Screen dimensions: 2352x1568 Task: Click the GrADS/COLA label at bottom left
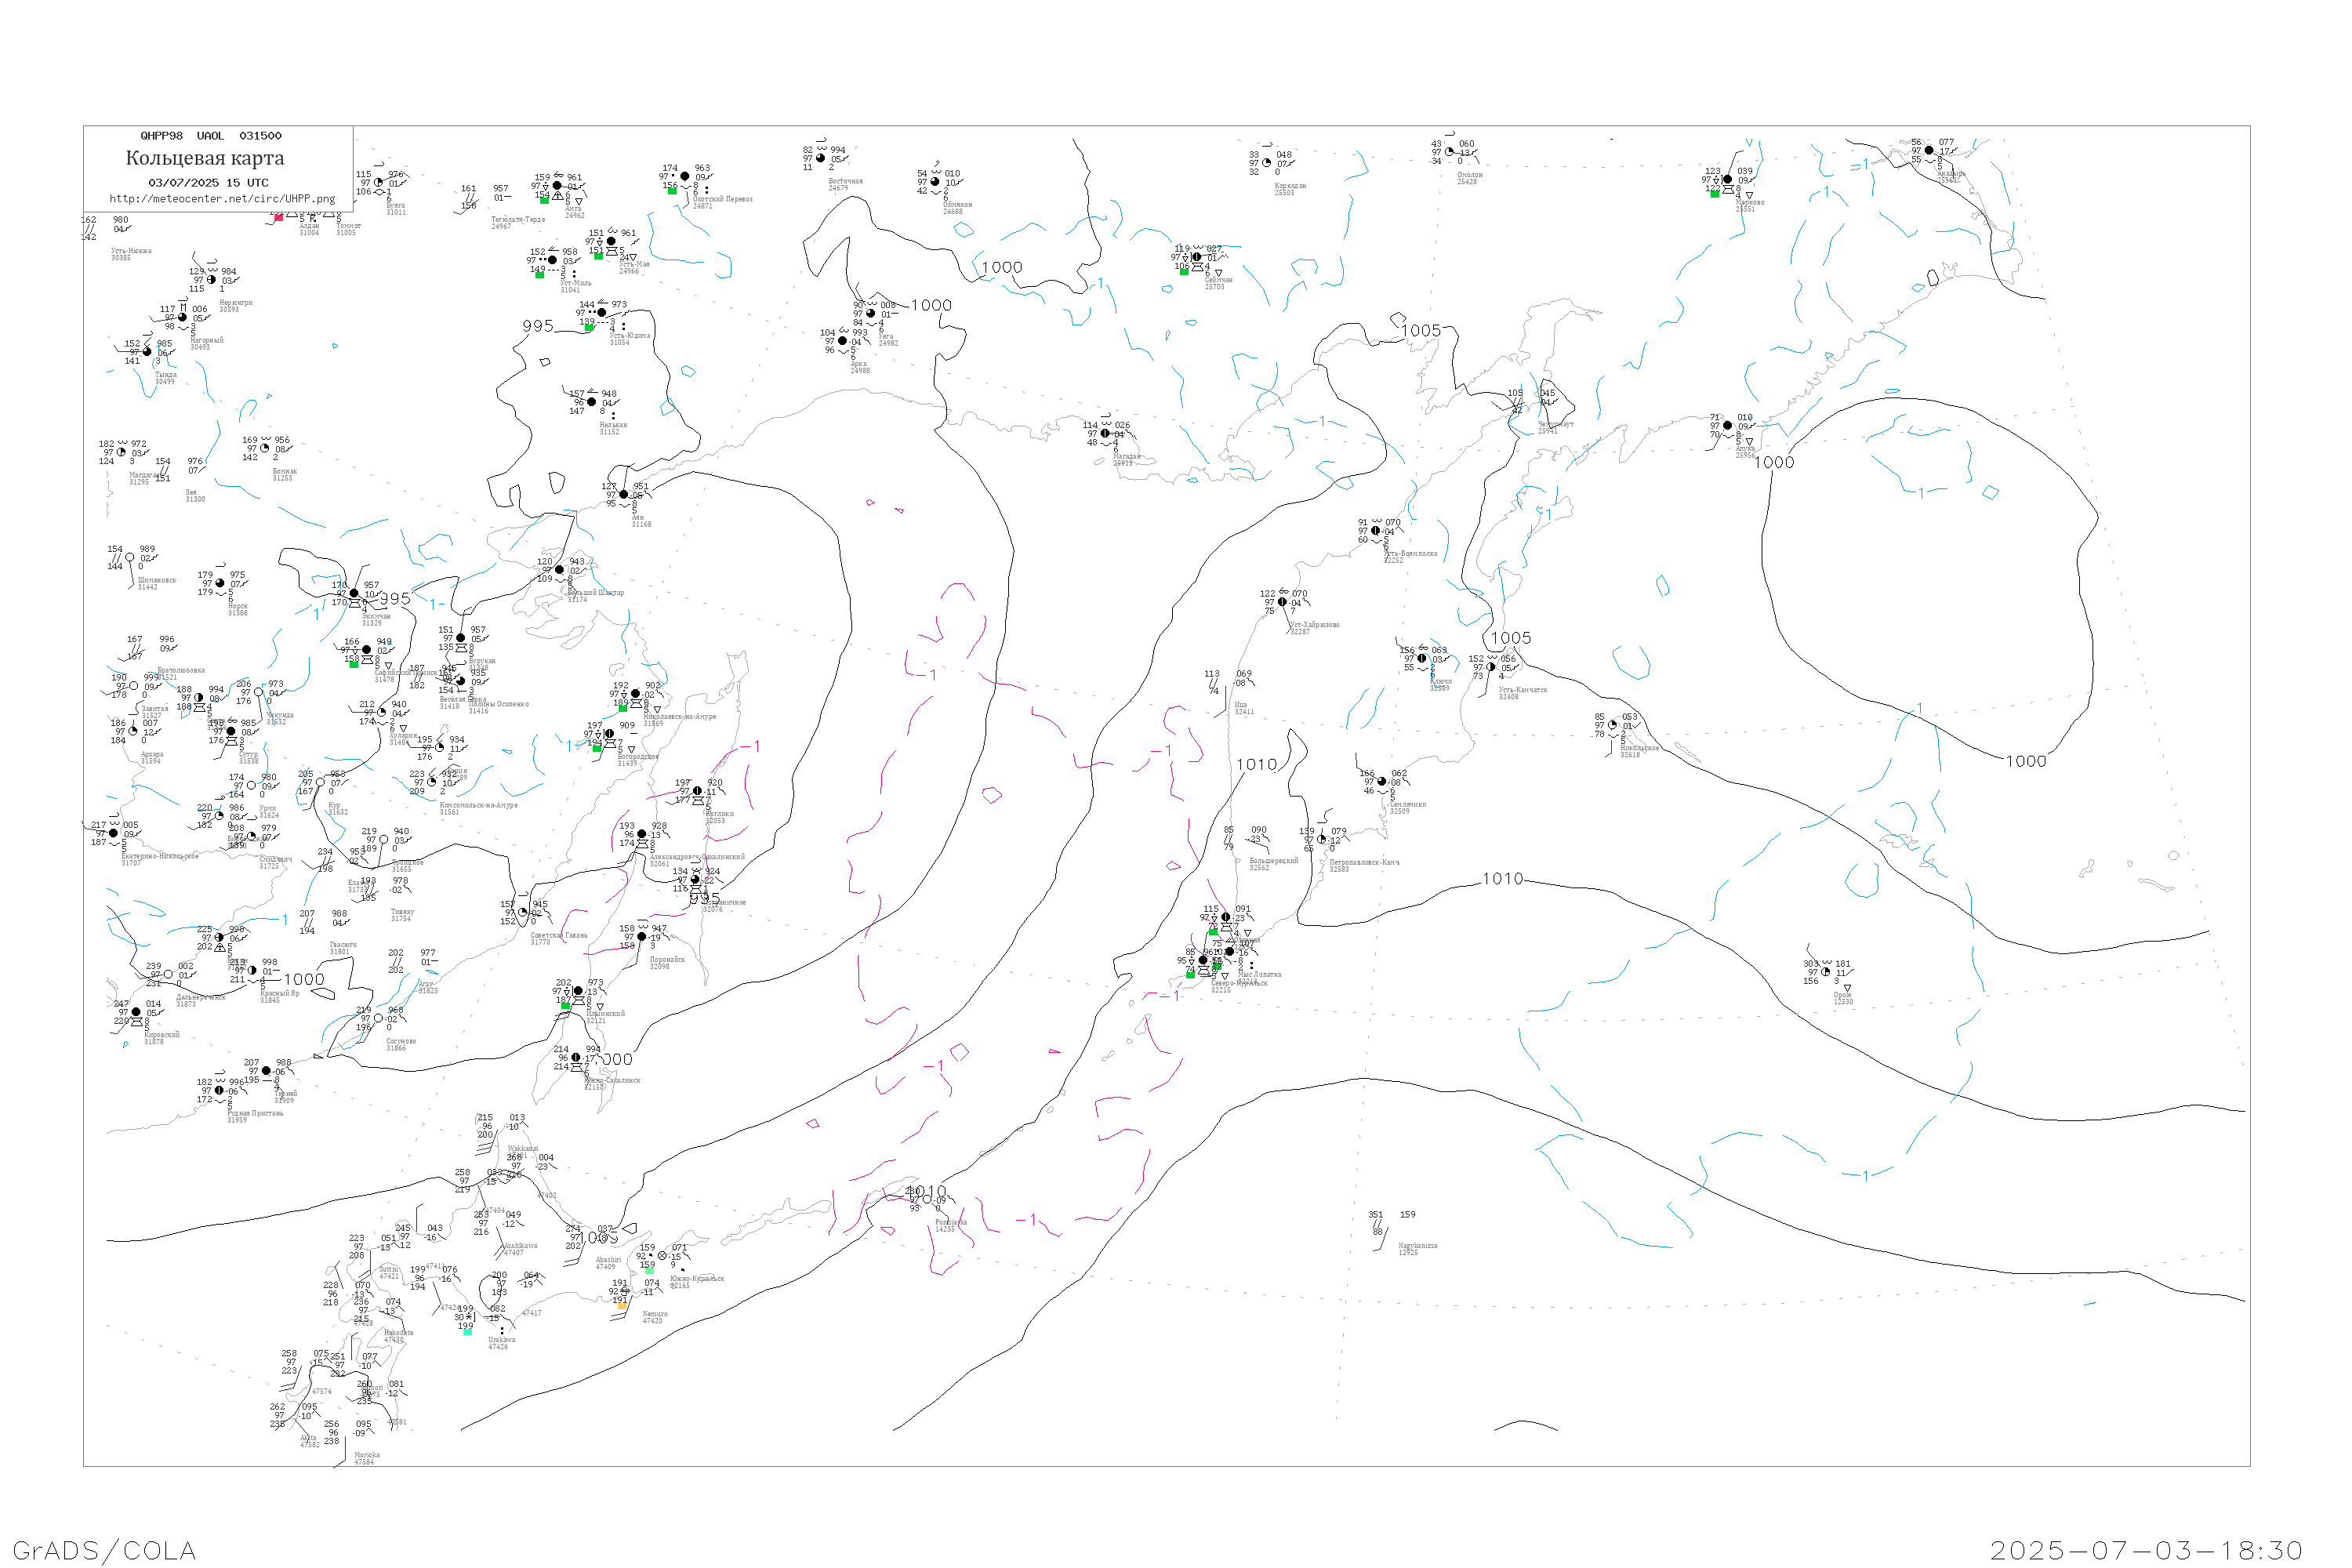pyautogui.click(x=104, y=1550)
